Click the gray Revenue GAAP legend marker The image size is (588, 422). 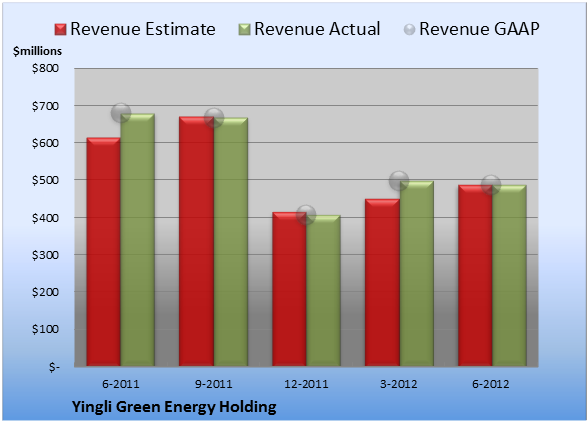(x=409, y=30)
